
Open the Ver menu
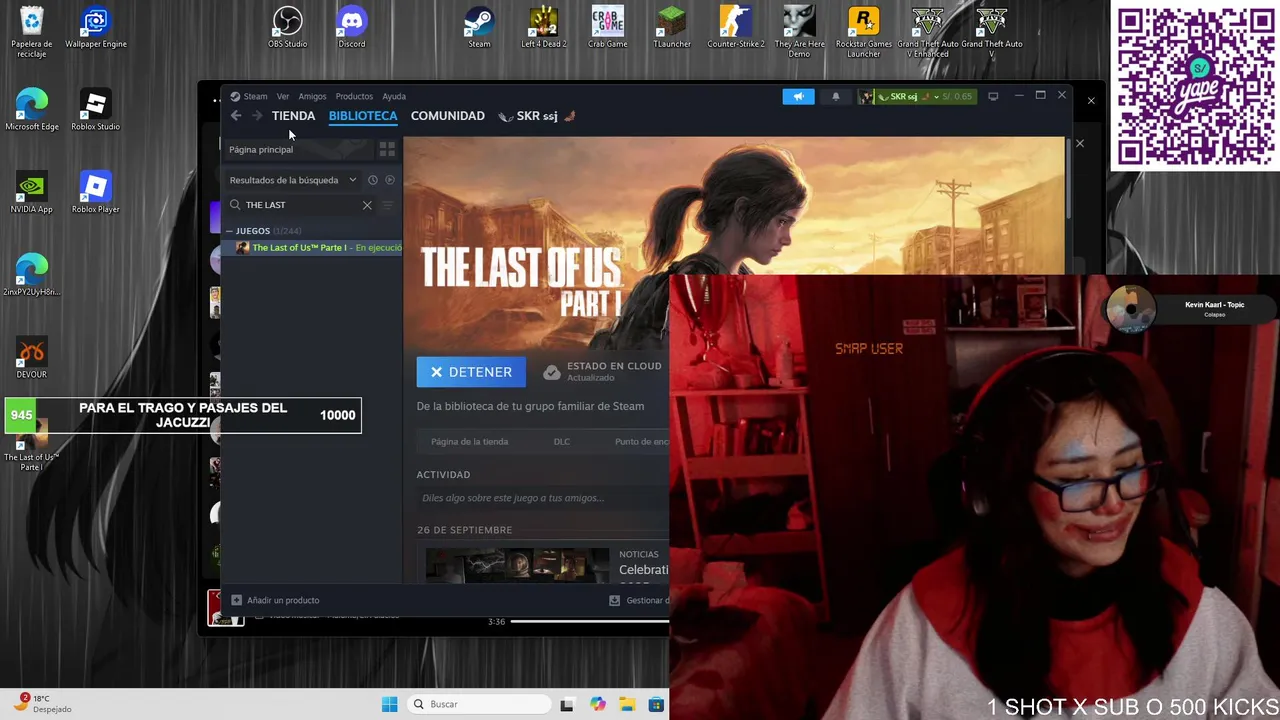(x=283, y=96)
